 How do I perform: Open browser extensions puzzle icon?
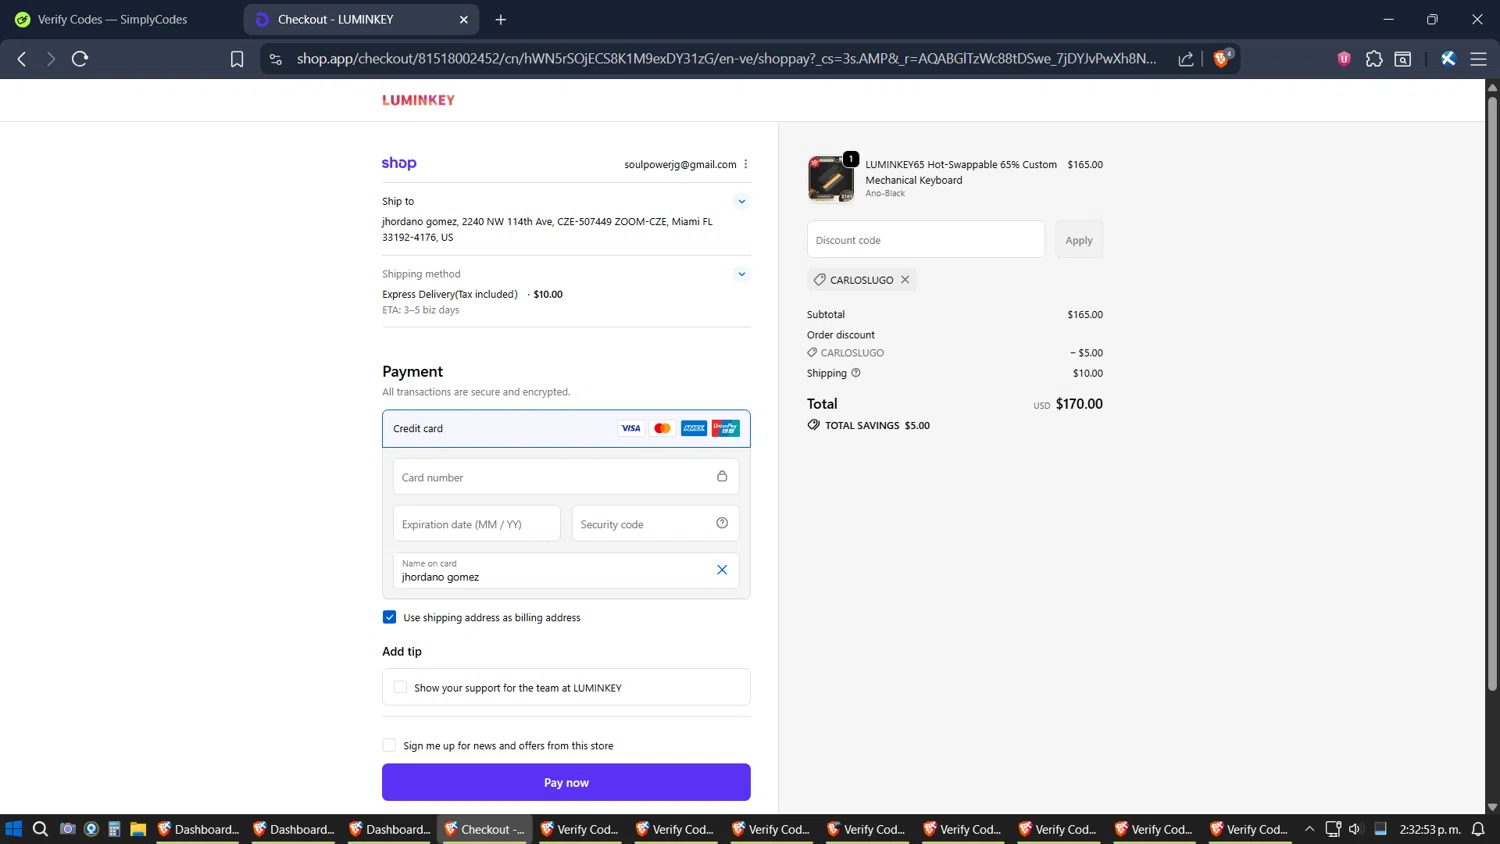[x=1374, y=59]
